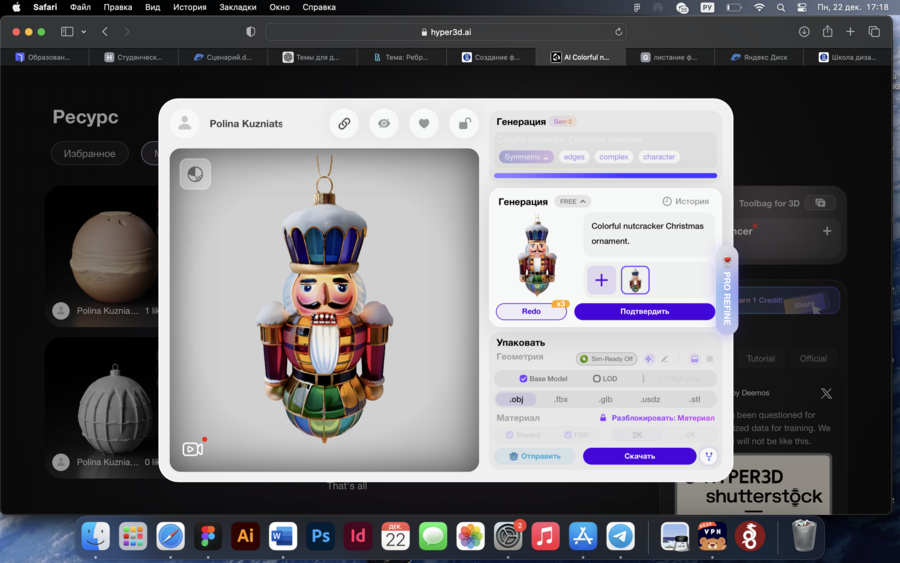Screen dimensions: 900x563
Task: Open generation История history
Action: pos(685,201)
